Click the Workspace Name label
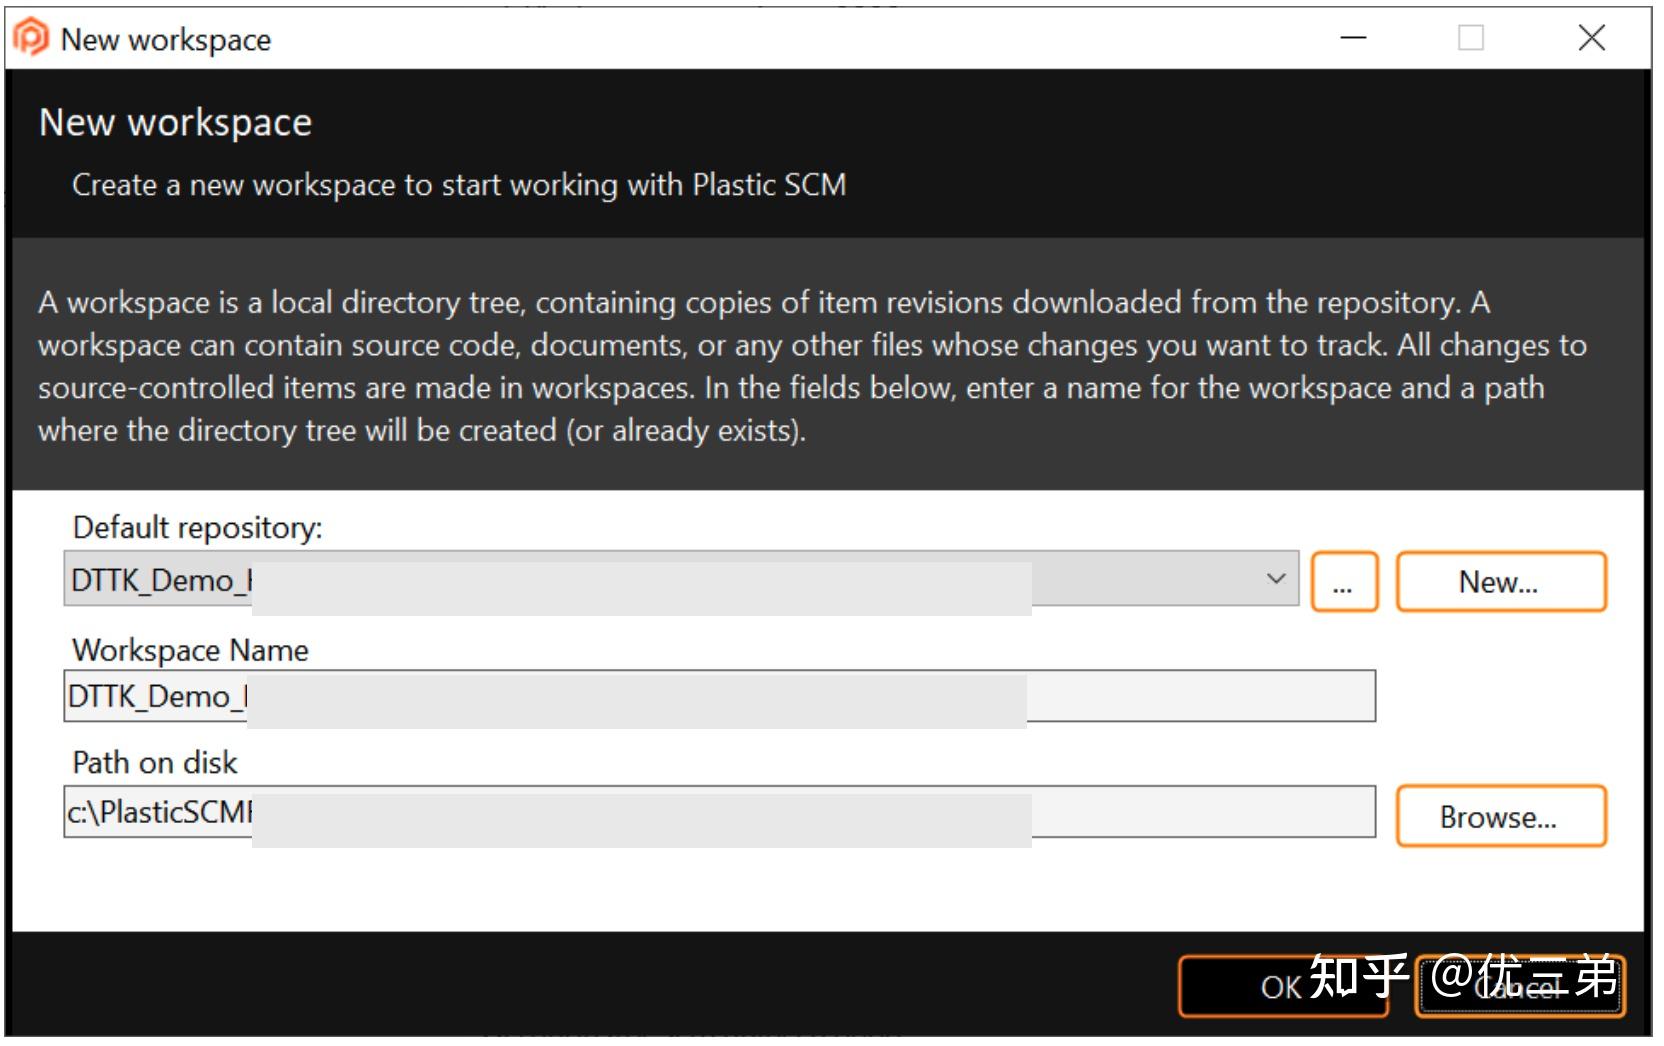The height and width of the screenshot is (1046, 1664). (x=190, y=650)
